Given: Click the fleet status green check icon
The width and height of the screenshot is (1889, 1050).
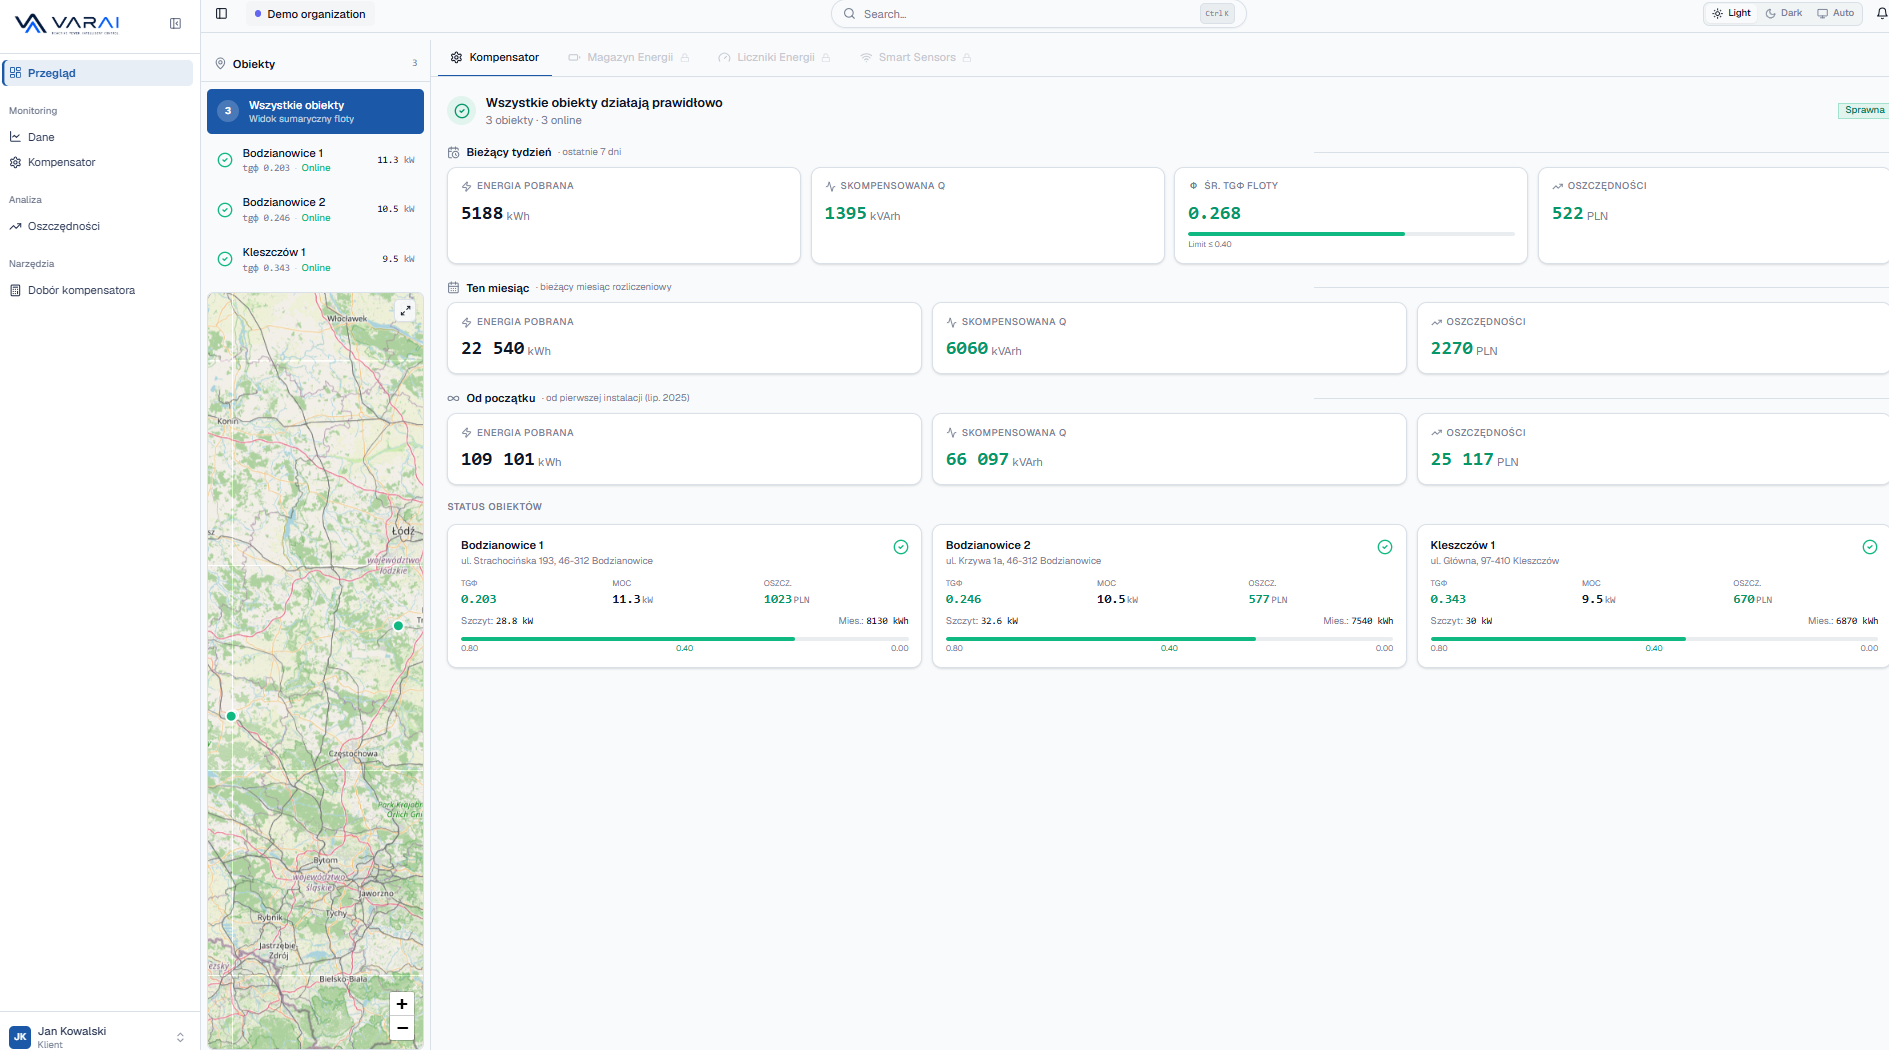Looking at the screenshot, I should tap(462, 111).
